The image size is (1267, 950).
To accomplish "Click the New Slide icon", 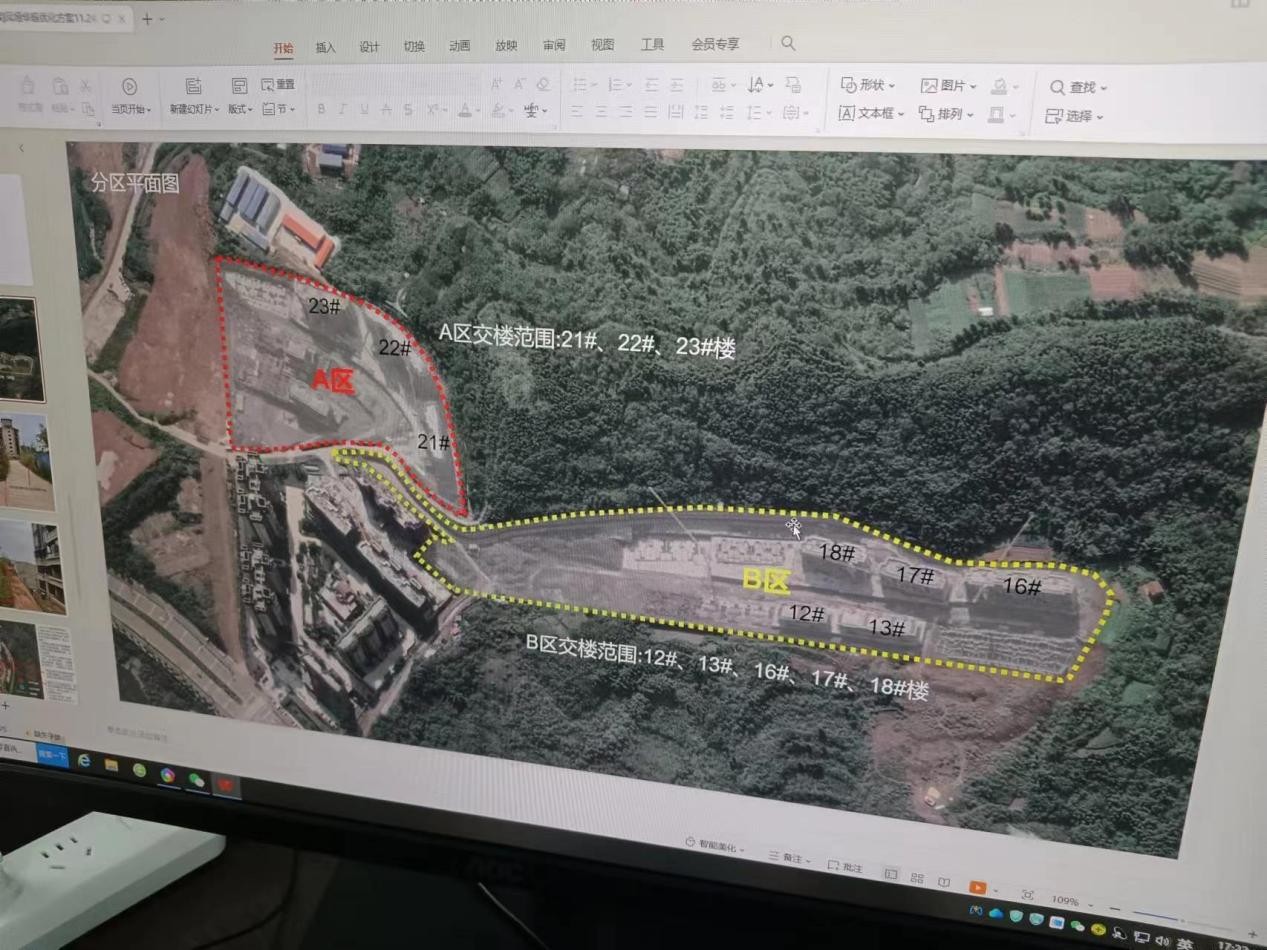I will tap(194, 87).
